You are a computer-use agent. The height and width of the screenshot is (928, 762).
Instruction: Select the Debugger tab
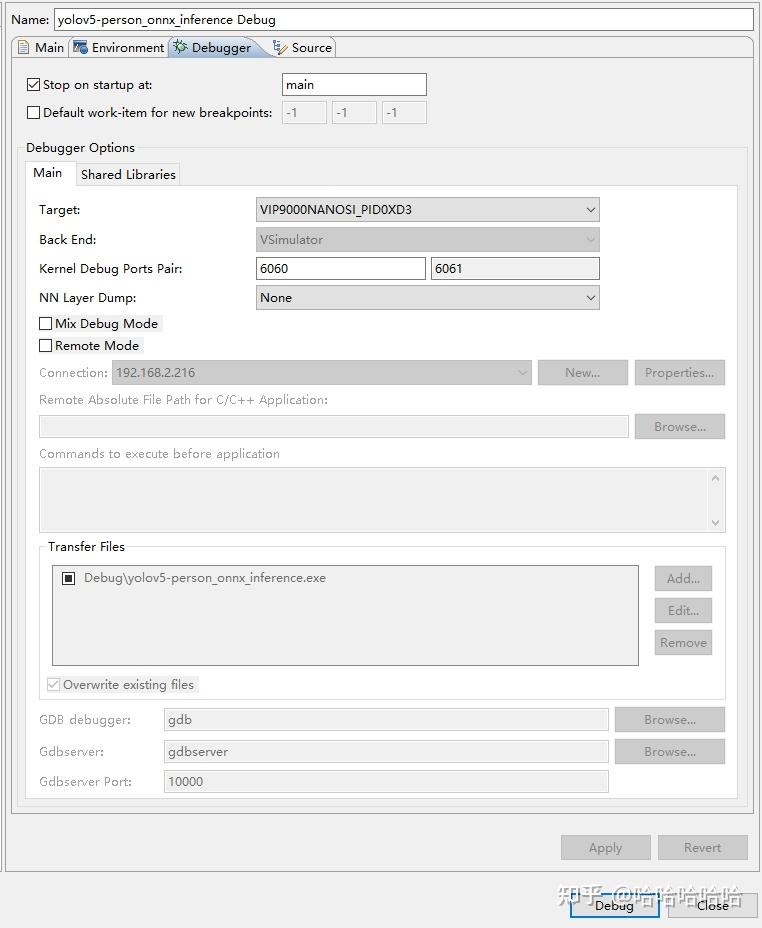click(213, 48)
